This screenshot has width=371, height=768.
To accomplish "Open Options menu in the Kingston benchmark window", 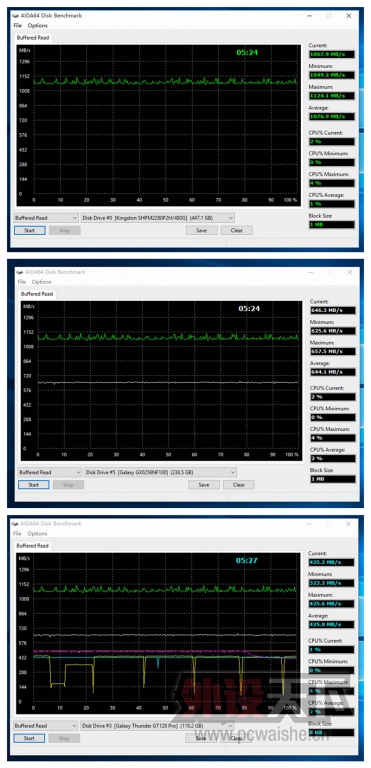I will pos(38,25).
